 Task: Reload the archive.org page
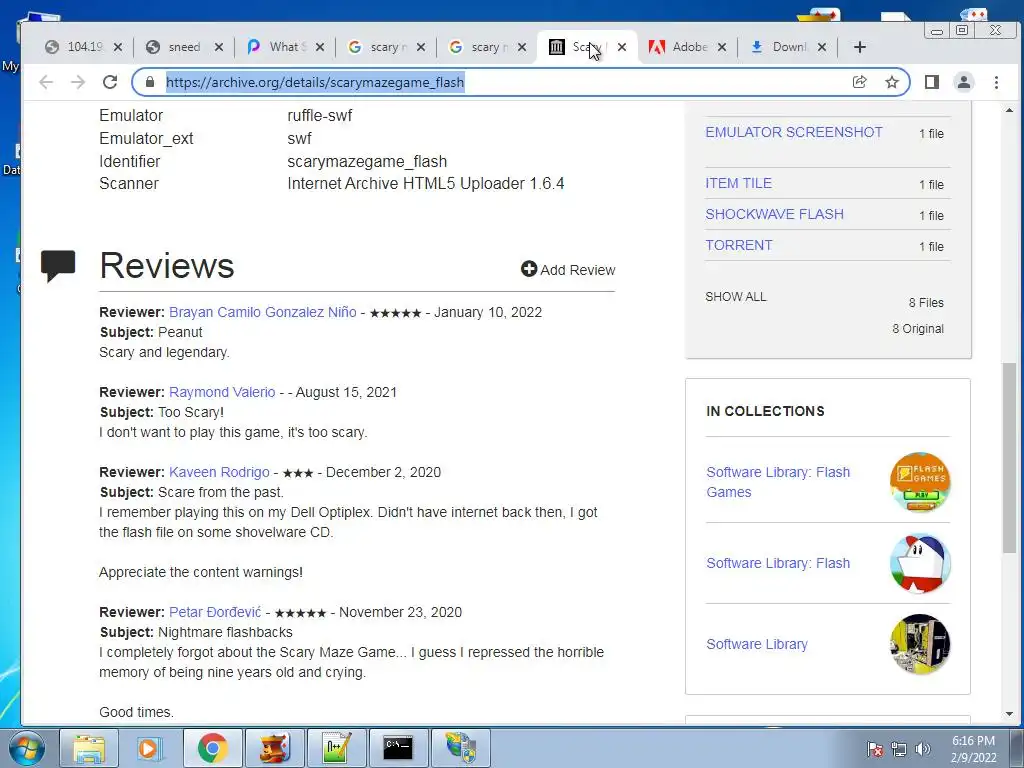tap(110, 82)
